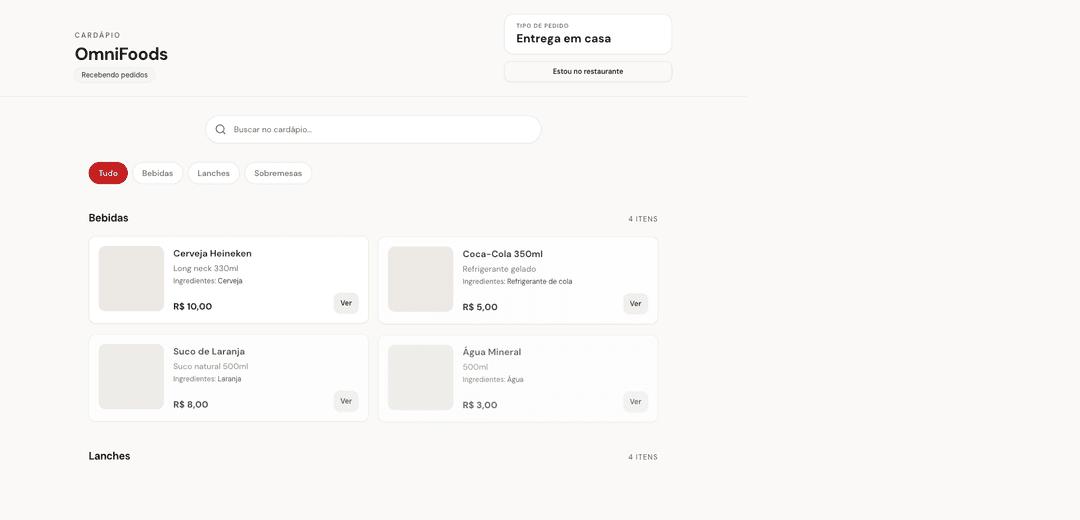Click the 'Estou no restaurante' button

coord(588,72)
